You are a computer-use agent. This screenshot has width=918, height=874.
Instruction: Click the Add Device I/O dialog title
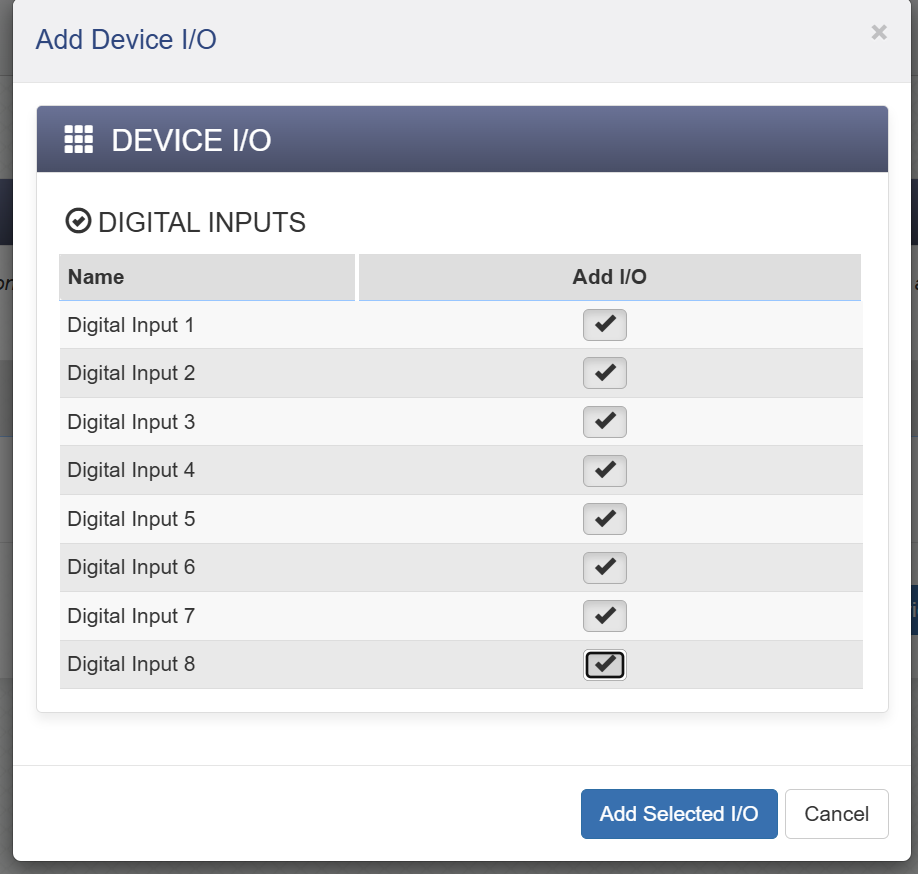coord(126,40)
